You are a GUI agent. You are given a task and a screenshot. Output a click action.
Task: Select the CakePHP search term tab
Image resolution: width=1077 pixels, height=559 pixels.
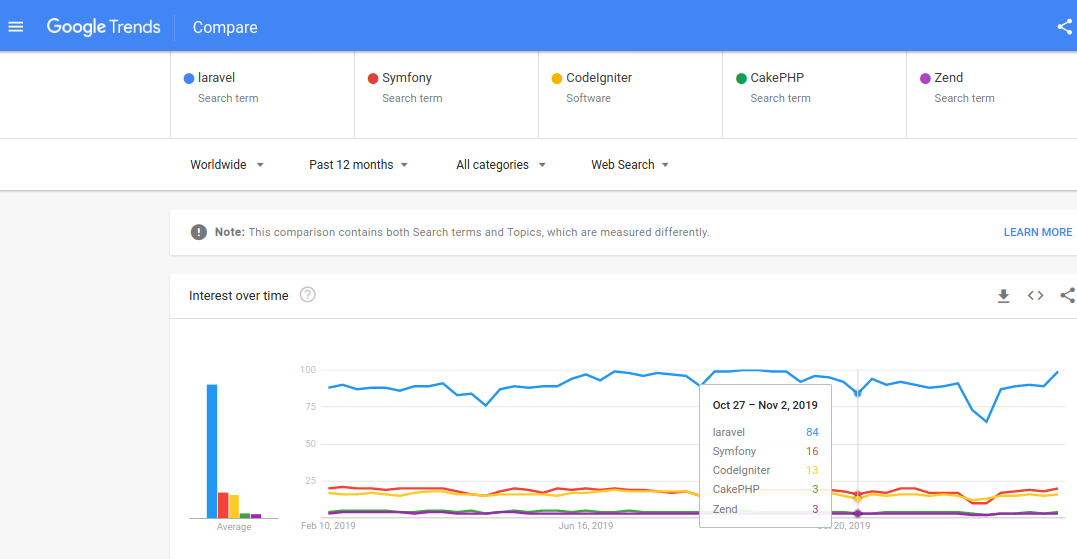tap(814, 88)
